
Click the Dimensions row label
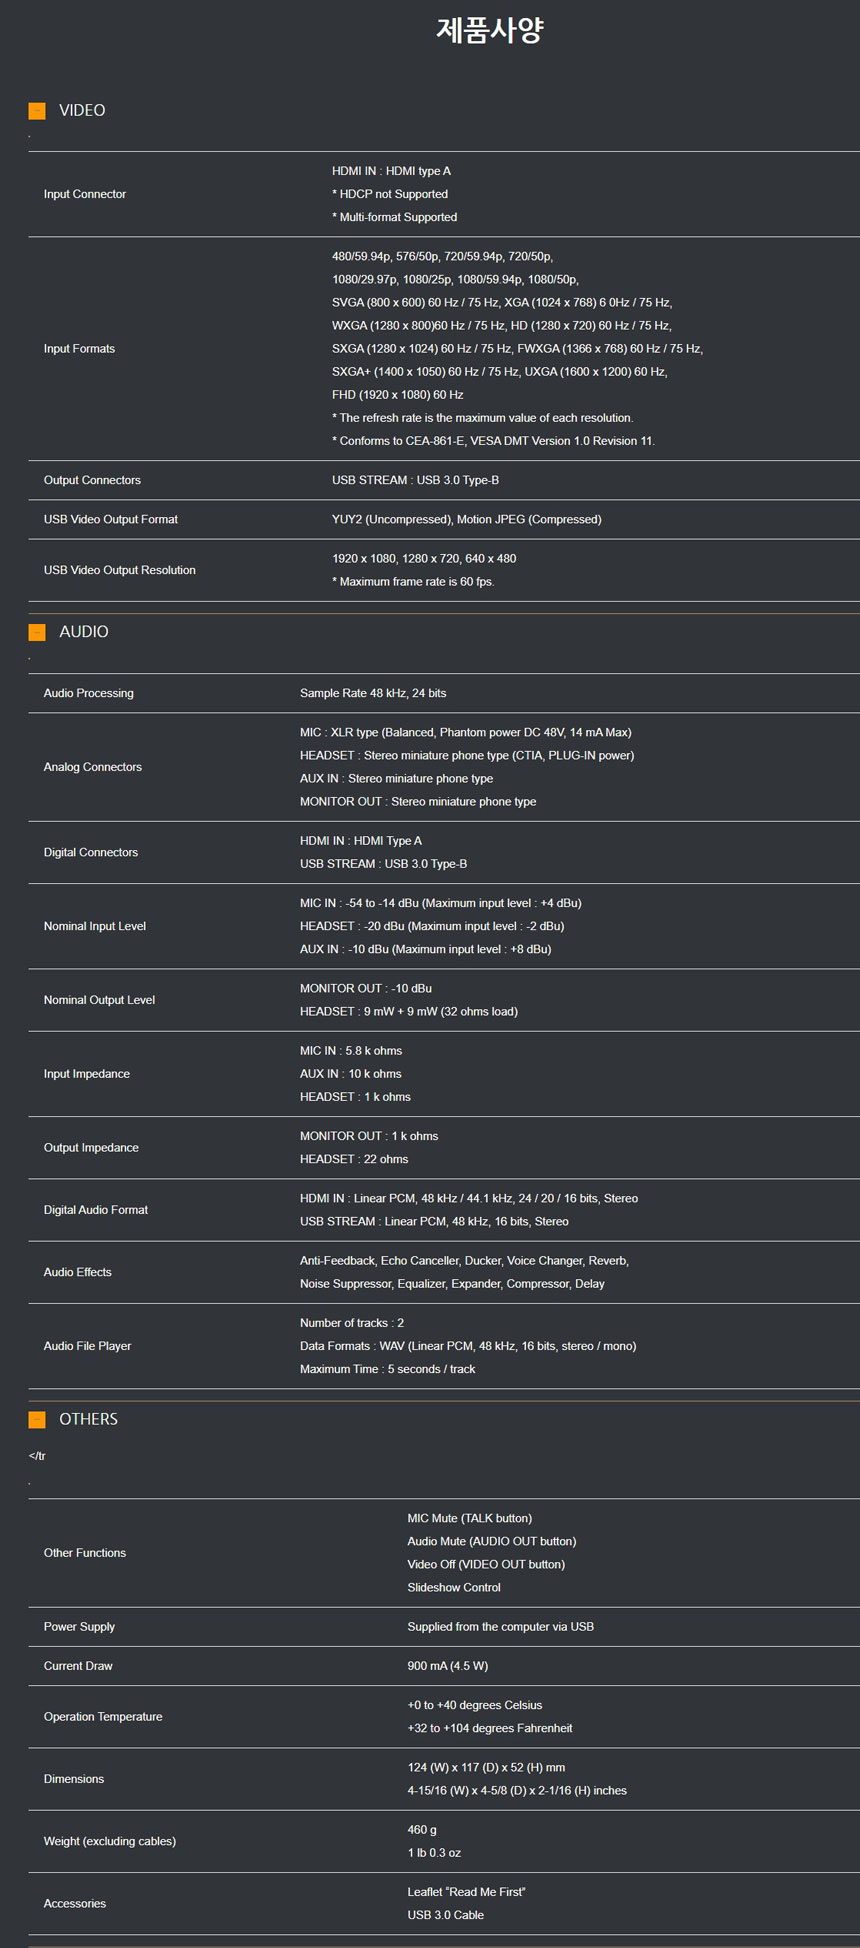74,1779
